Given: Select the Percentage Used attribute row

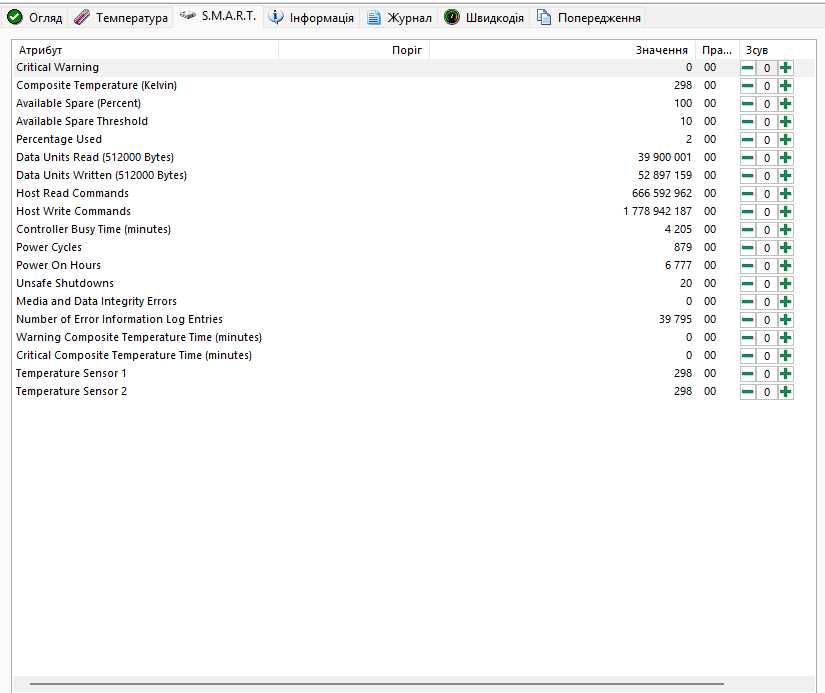Looking at the screenshot, I should [x=414, y=139].
